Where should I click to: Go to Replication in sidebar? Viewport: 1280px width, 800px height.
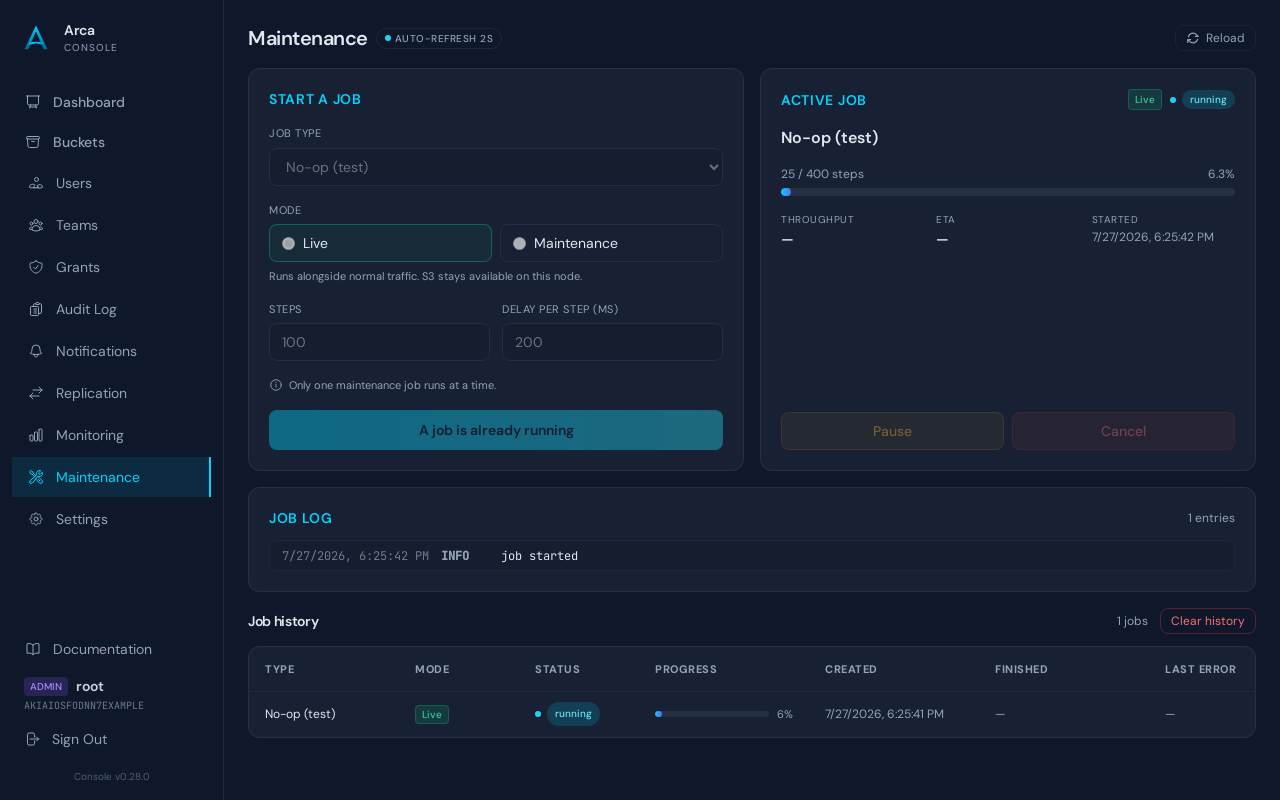coord(111,393)
